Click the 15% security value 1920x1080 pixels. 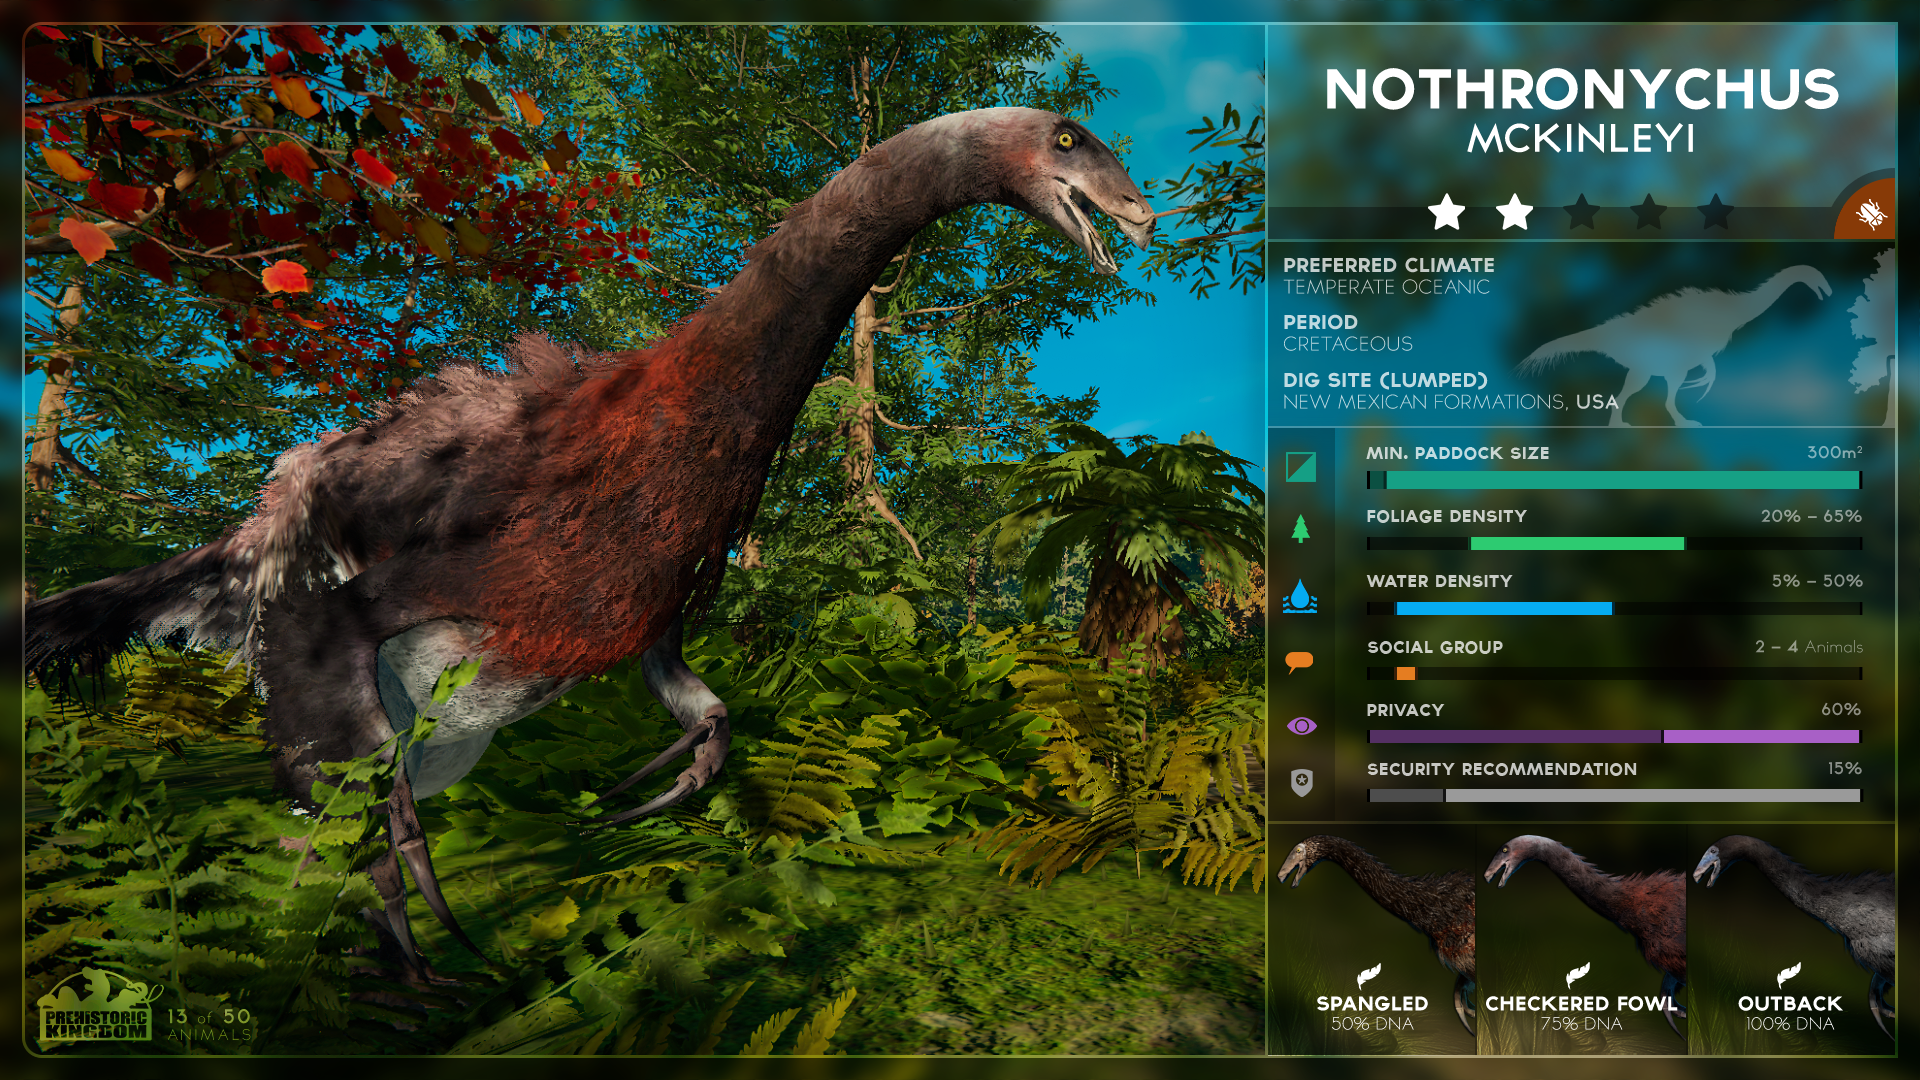(x=1844, y=768)
